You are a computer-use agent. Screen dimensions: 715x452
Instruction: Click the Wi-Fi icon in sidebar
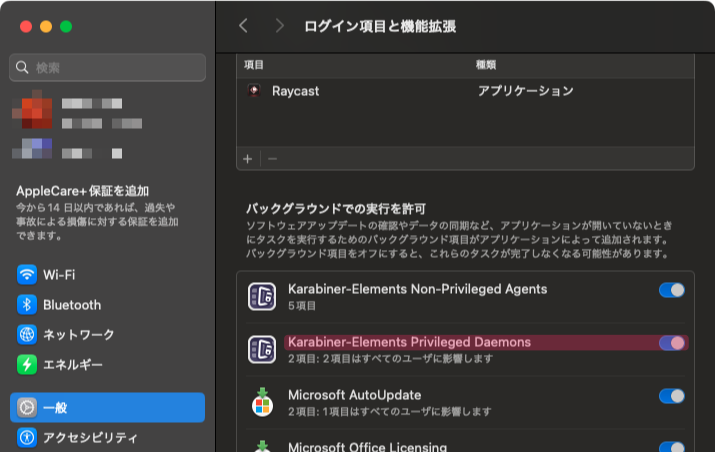(27, 275)
